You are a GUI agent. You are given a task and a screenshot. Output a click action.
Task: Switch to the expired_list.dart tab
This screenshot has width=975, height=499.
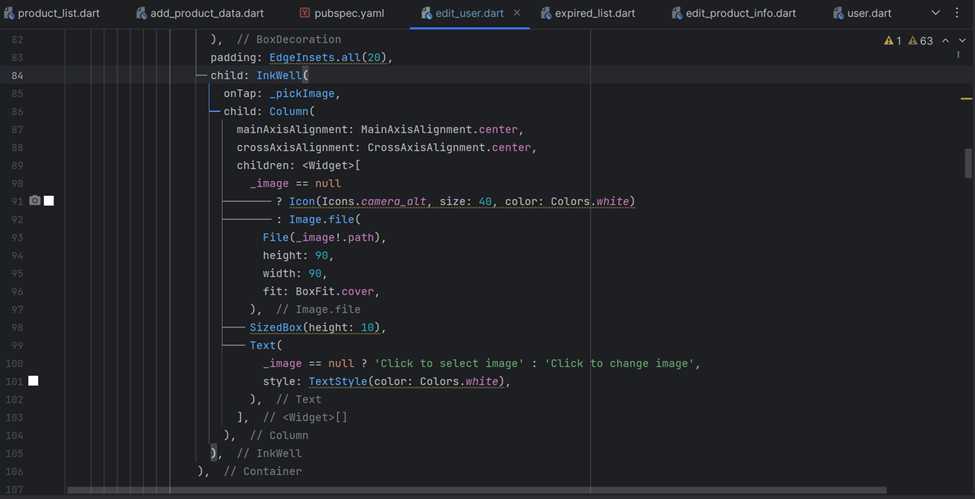[588, 13]
